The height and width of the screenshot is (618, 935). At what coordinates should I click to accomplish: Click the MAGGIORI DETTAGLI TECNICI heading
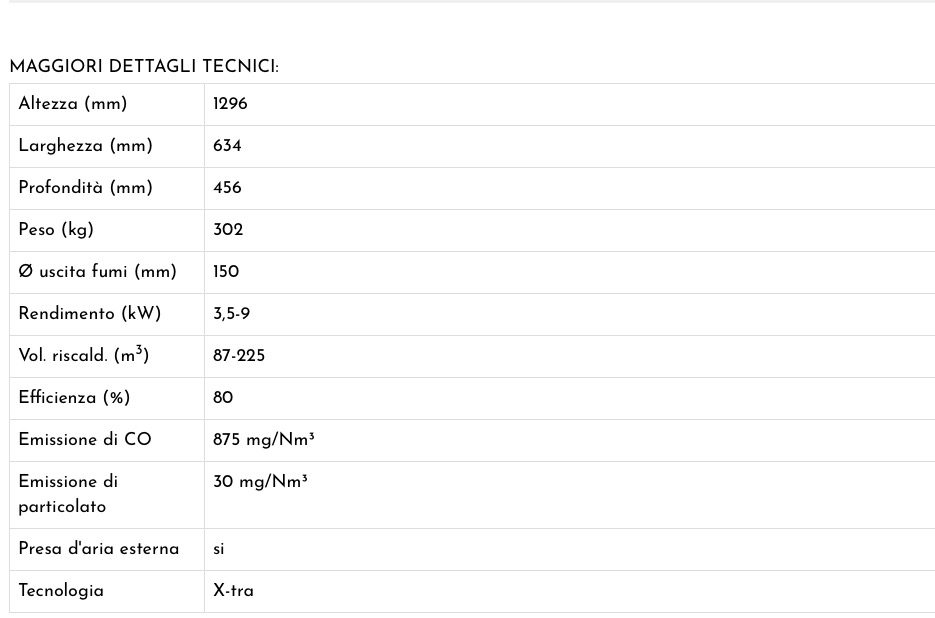point(144,66)
